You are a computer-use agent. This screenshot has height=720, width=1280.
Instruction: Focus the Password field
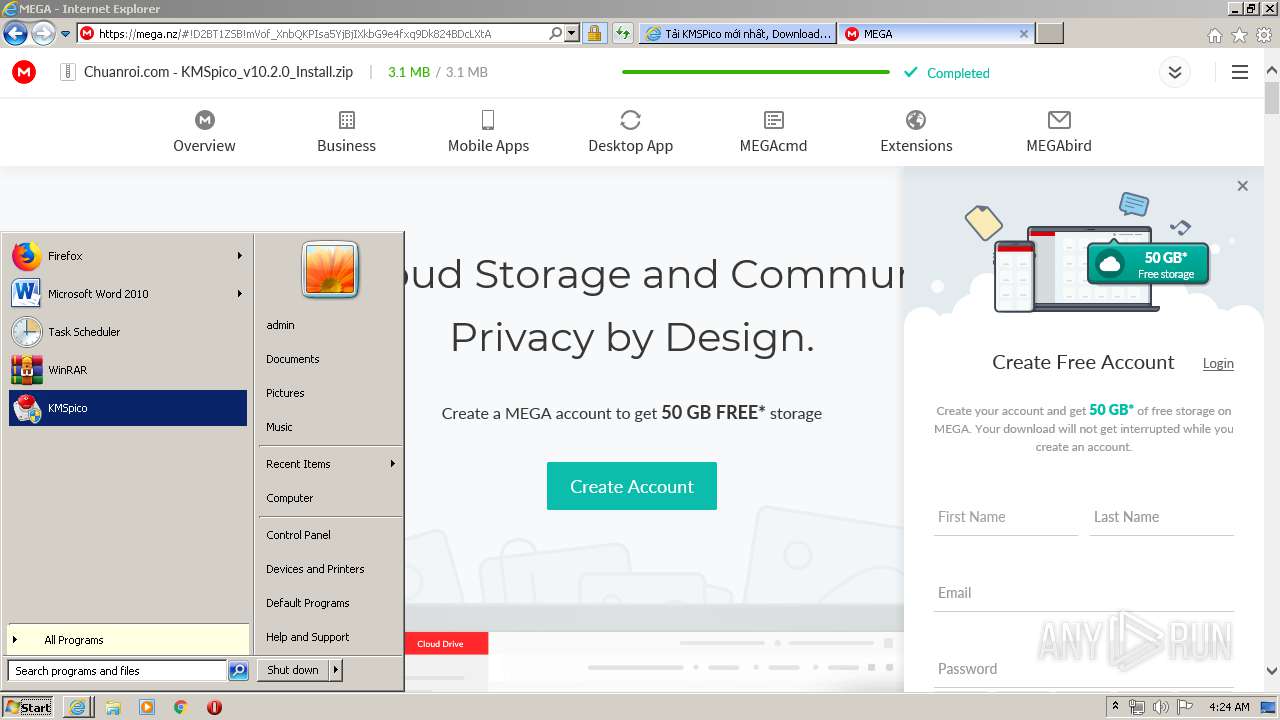pyautogui.click(x=1084, y=669)
